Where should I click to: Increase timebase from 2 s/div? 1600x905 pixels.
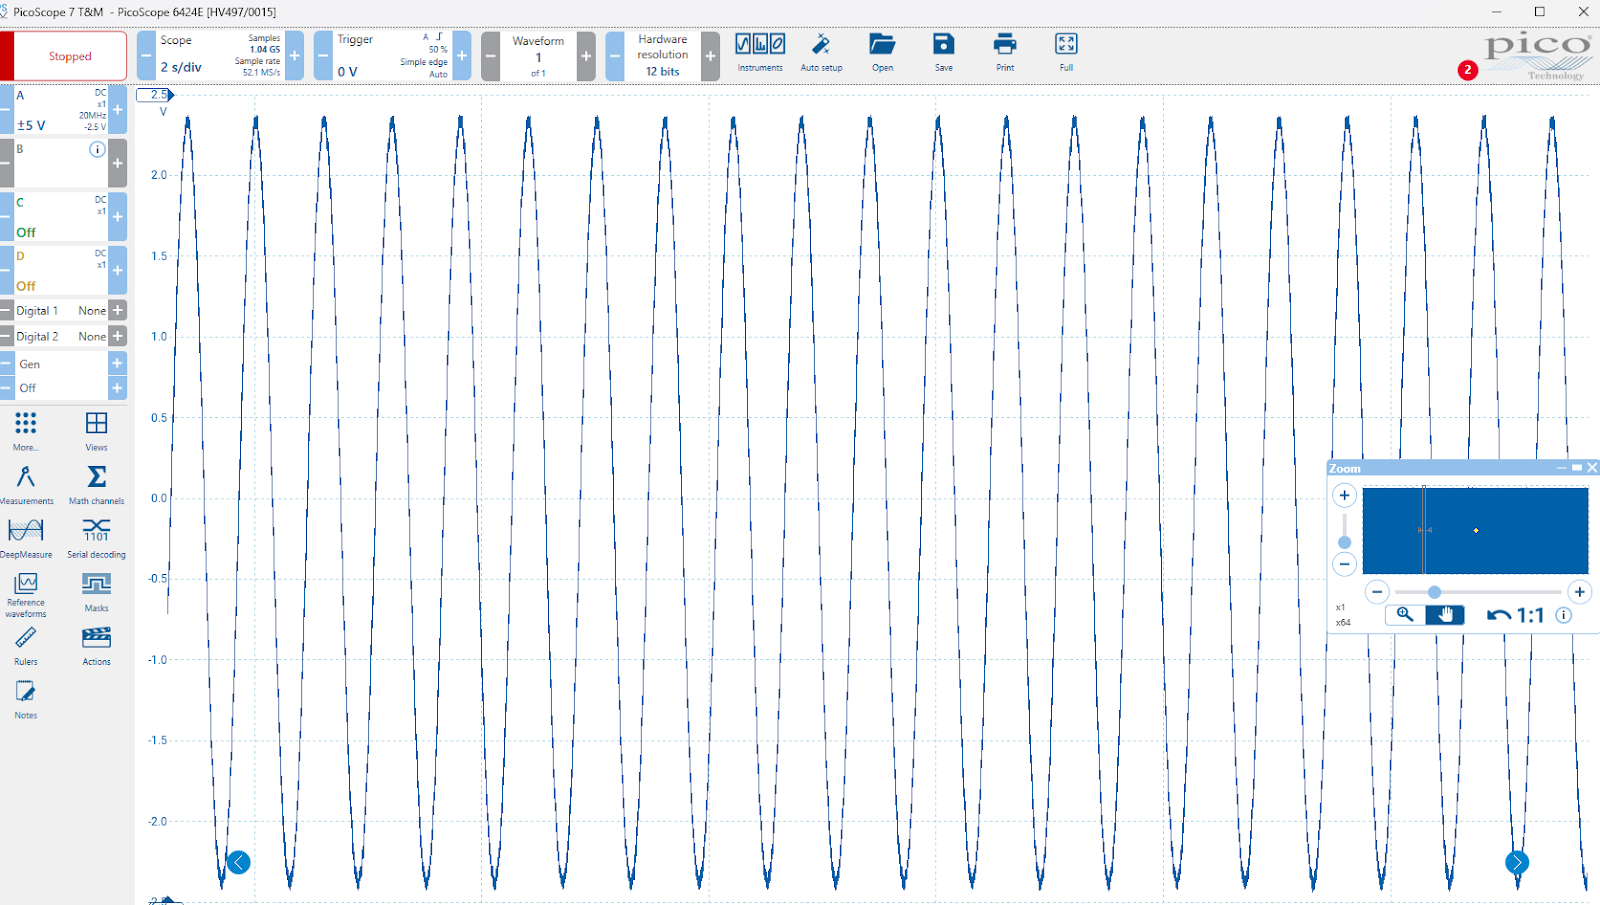coord(294,56)
